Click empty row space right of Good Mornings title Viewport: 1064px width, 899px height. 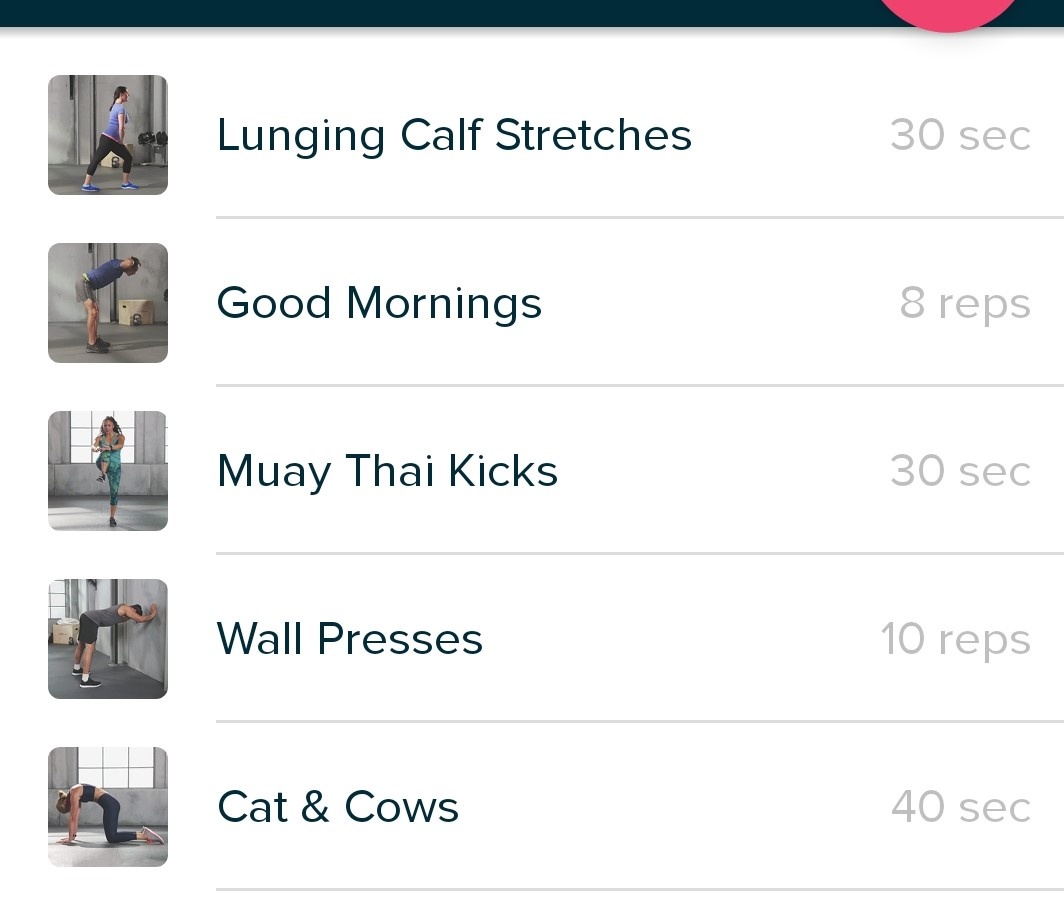coord(719,303)
